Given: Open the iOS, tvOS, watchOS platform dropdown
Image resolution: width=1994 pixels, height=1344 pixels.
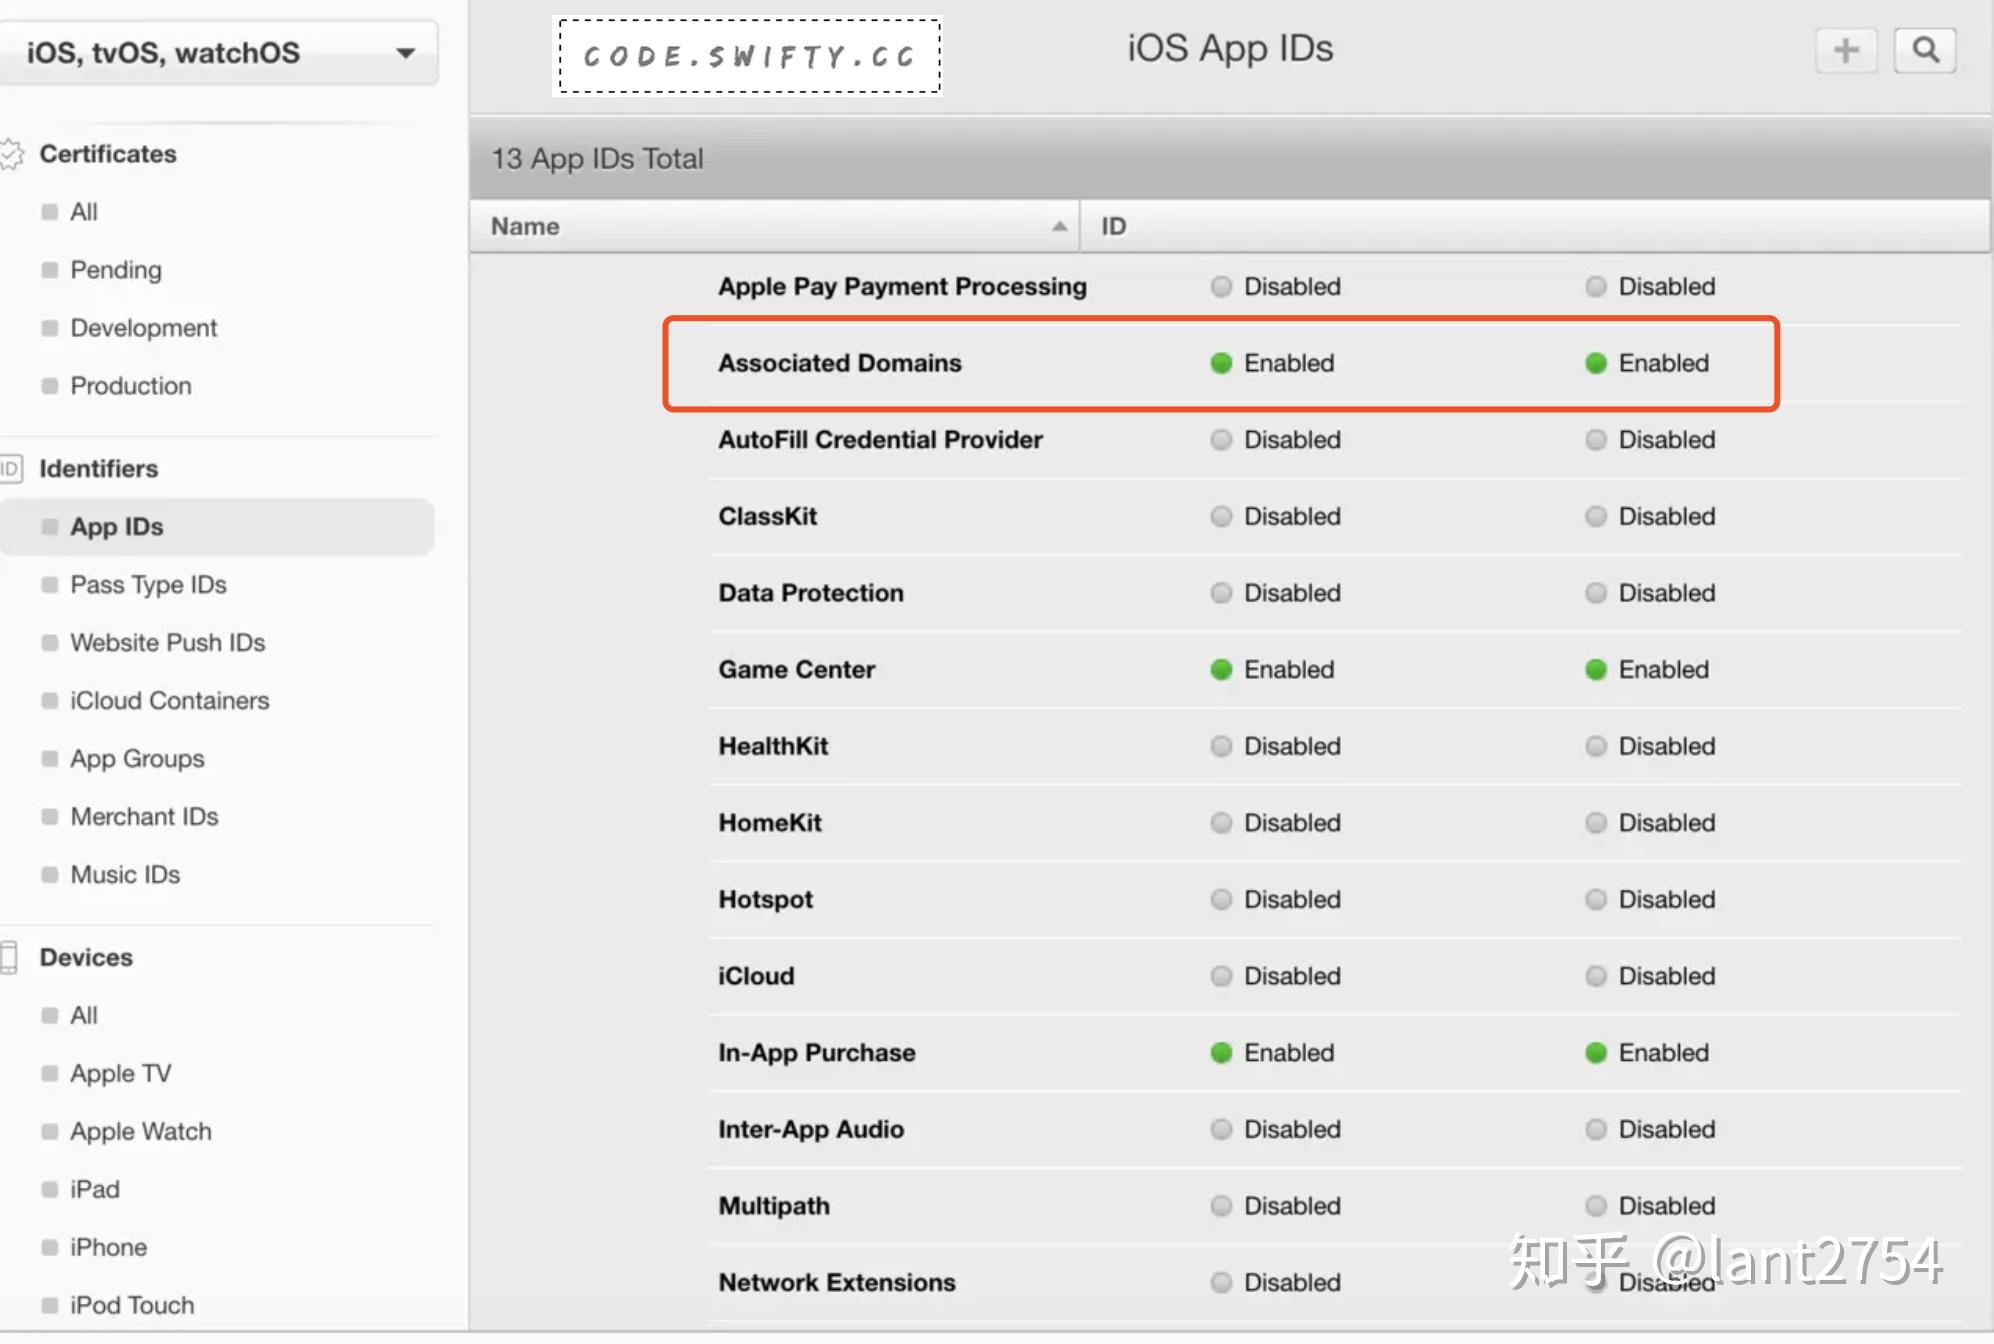Looking at the screenshot, I should pyautogui.click(x=218, y=52).
